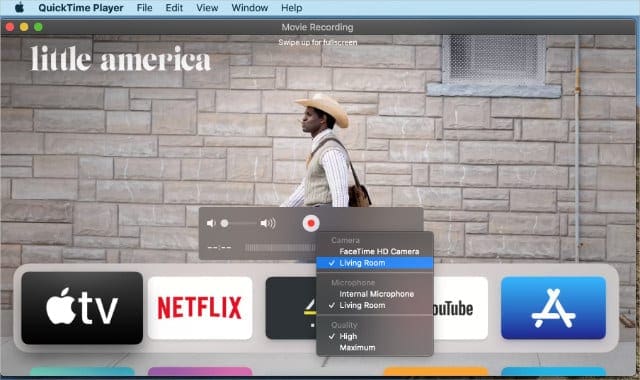Minimize the Movie Recording window
This screenshot has width=640, height=380.
[24, 27]
